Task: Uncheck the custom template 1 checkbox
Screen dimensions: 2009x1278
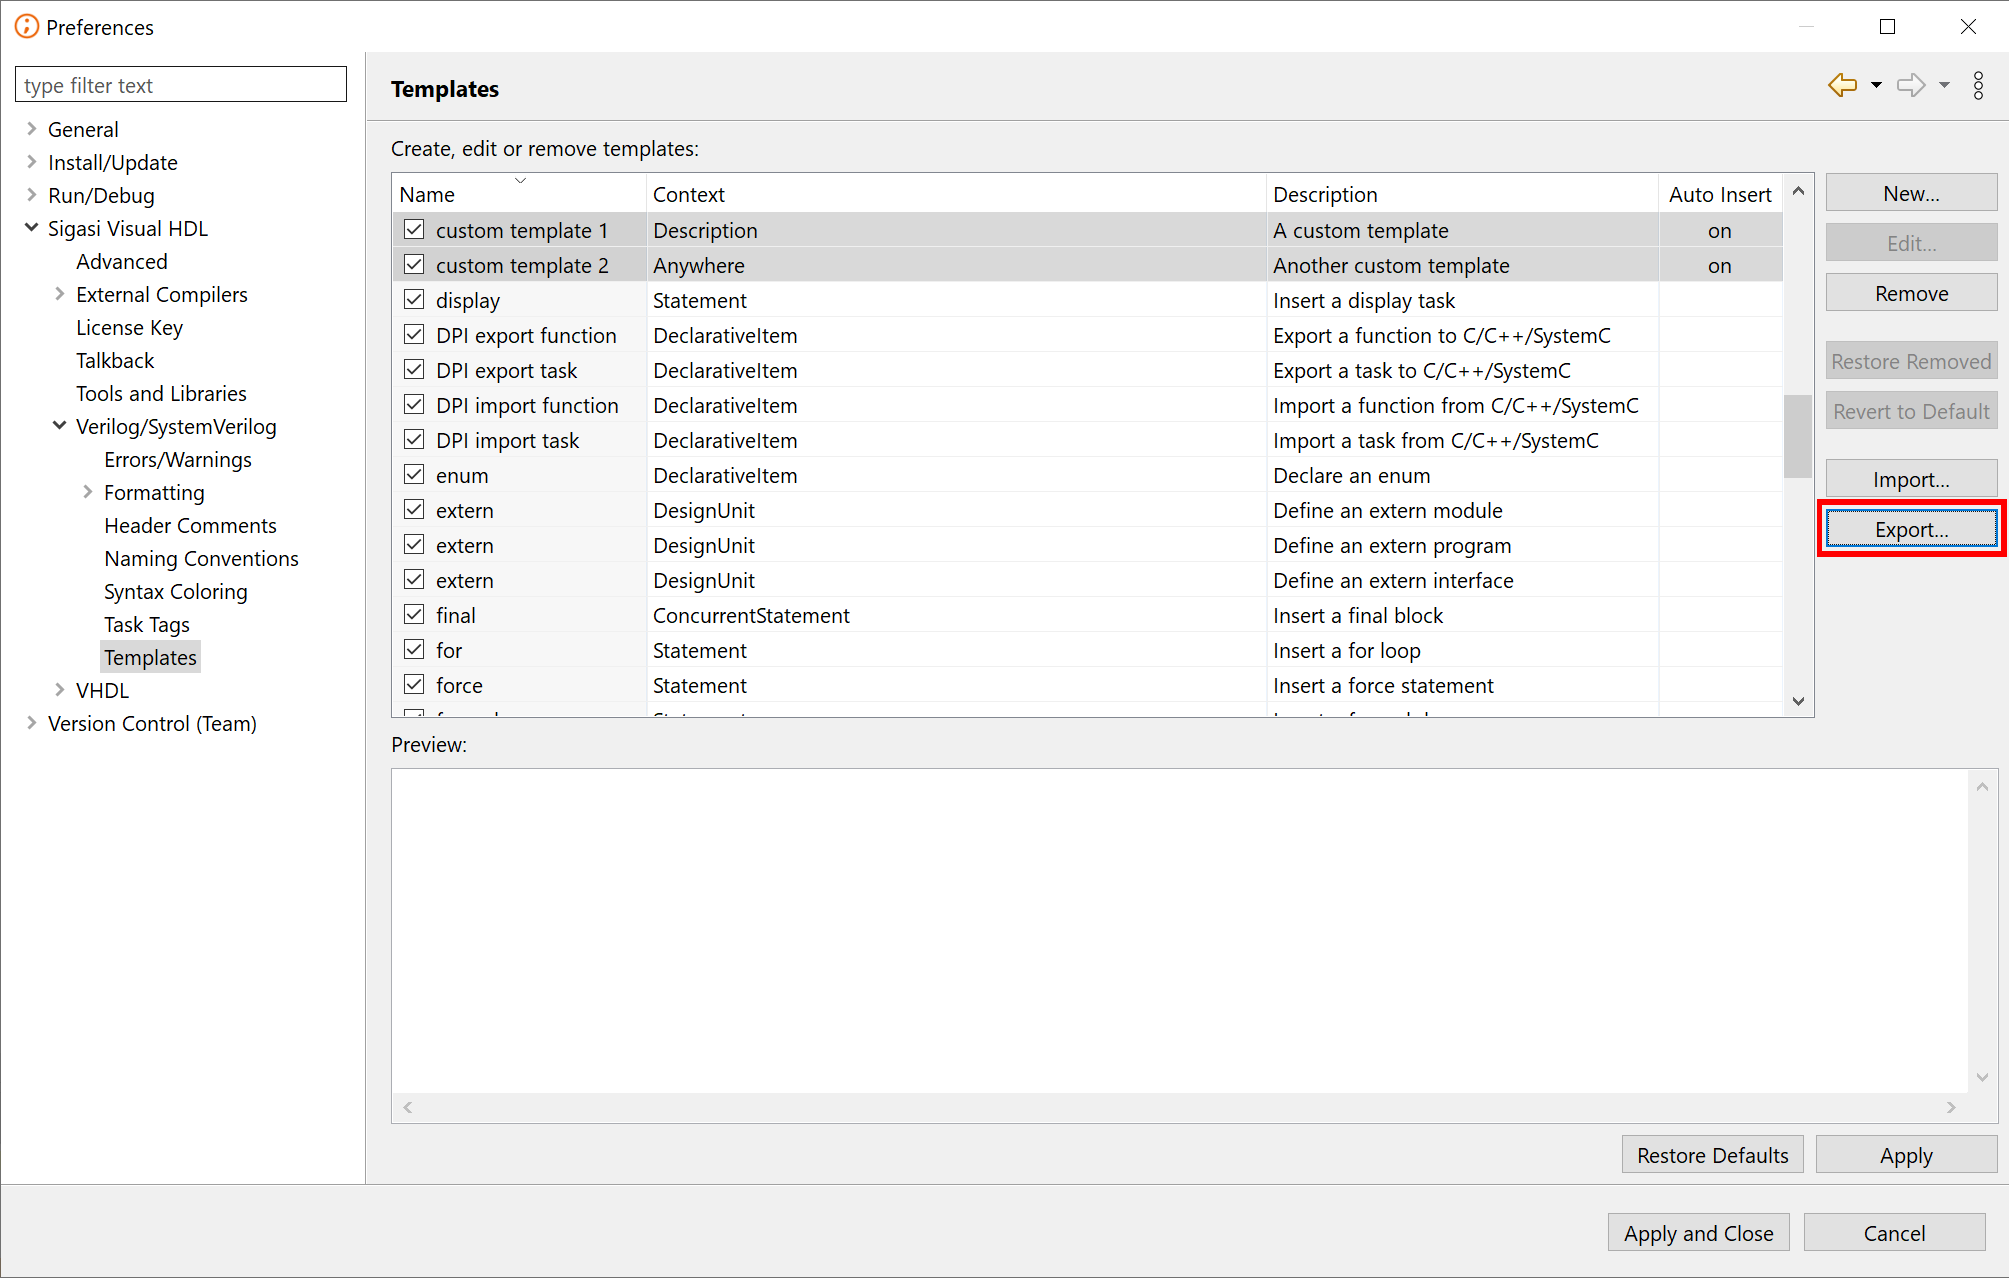Action: click(414, 230)
